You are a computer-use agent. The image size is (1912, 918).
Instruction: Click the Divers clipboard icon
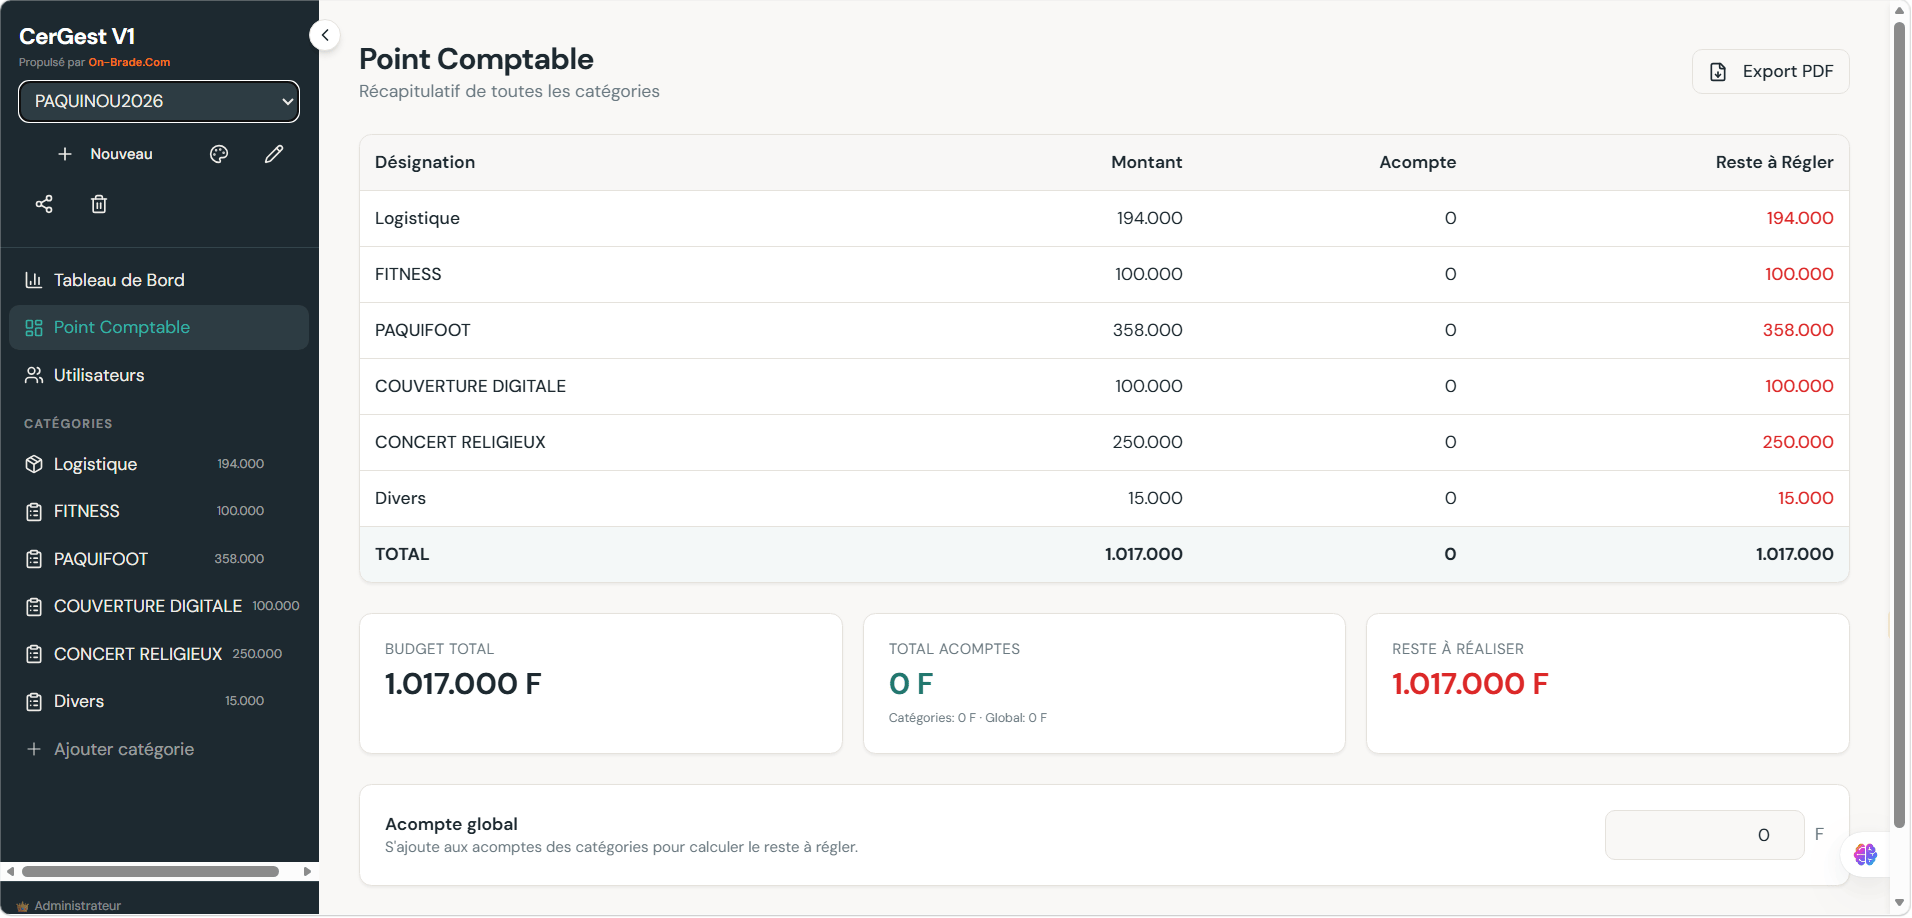34,702
